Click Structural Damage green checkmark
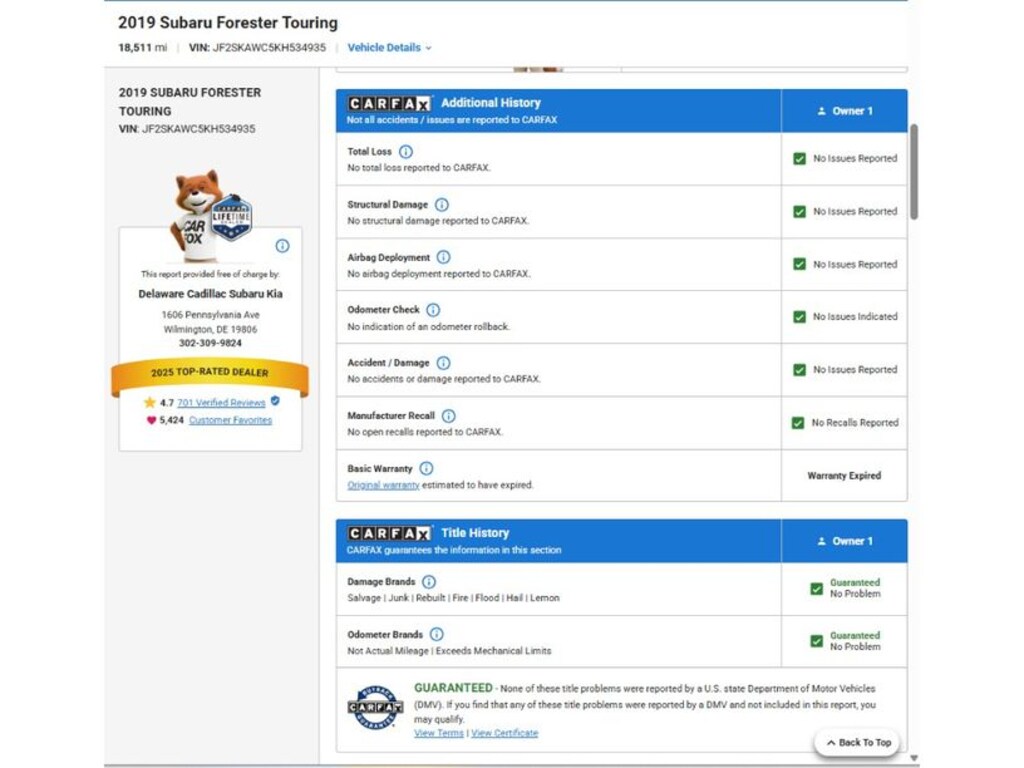 click(799, 212)
